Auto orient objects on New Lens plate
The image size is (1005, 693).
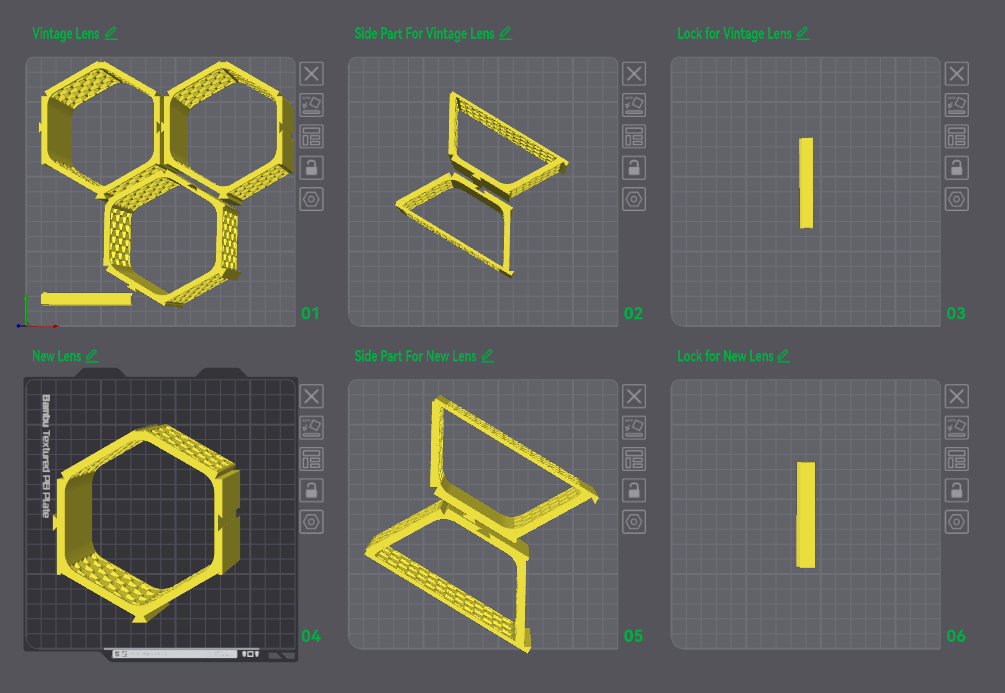311,428
